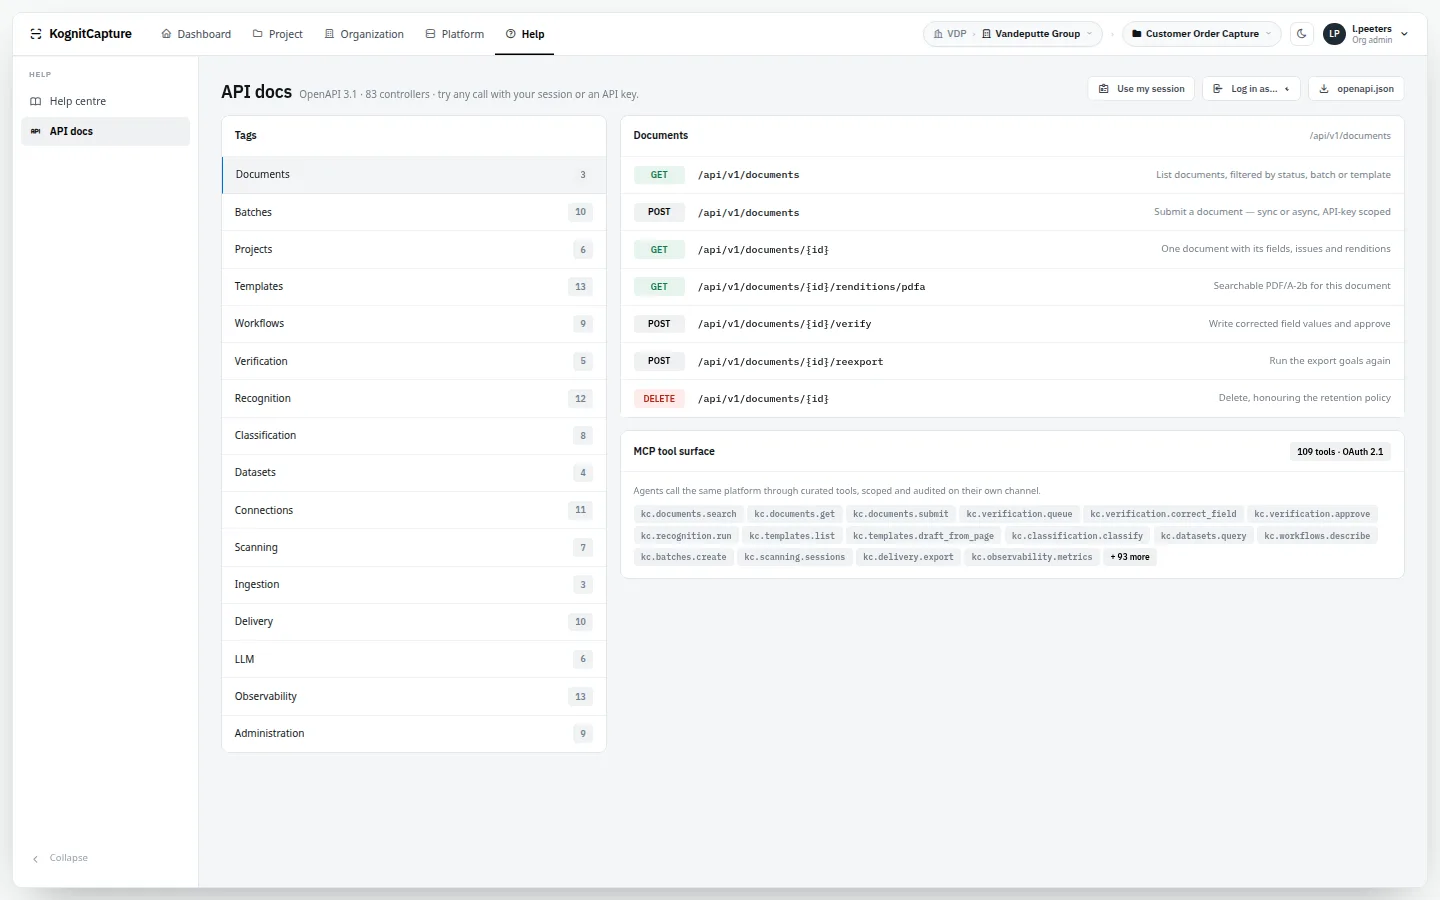
Task: Choose the Verification tag
Action: [414, 361]
